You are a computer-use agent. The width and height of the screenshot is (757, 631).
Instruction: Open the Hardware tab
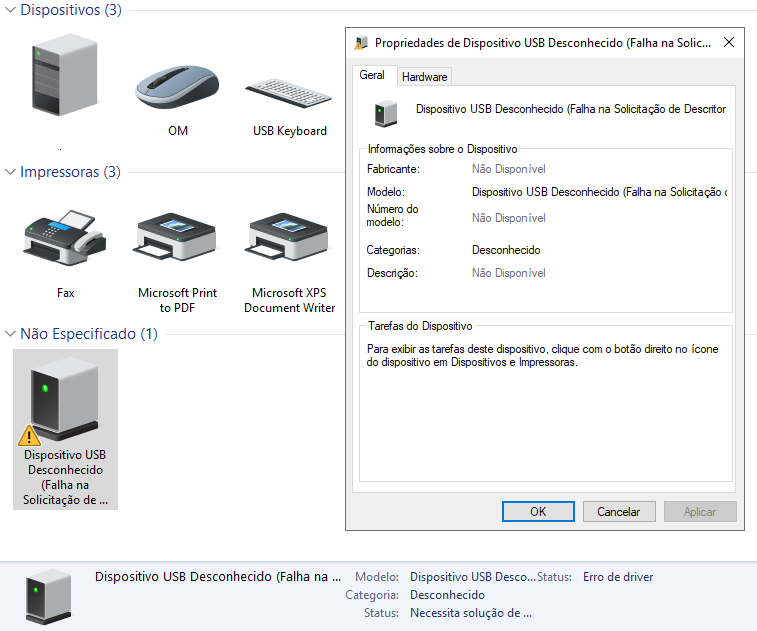pos(424,77)
